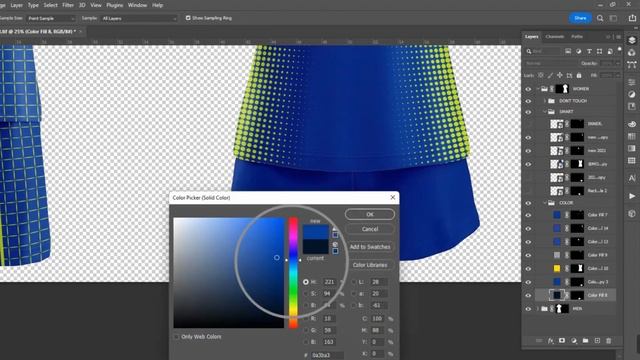Click Add to Swatches button
Image resolution: width=640 pixels, height=360 pixels.
pos(370,247)
